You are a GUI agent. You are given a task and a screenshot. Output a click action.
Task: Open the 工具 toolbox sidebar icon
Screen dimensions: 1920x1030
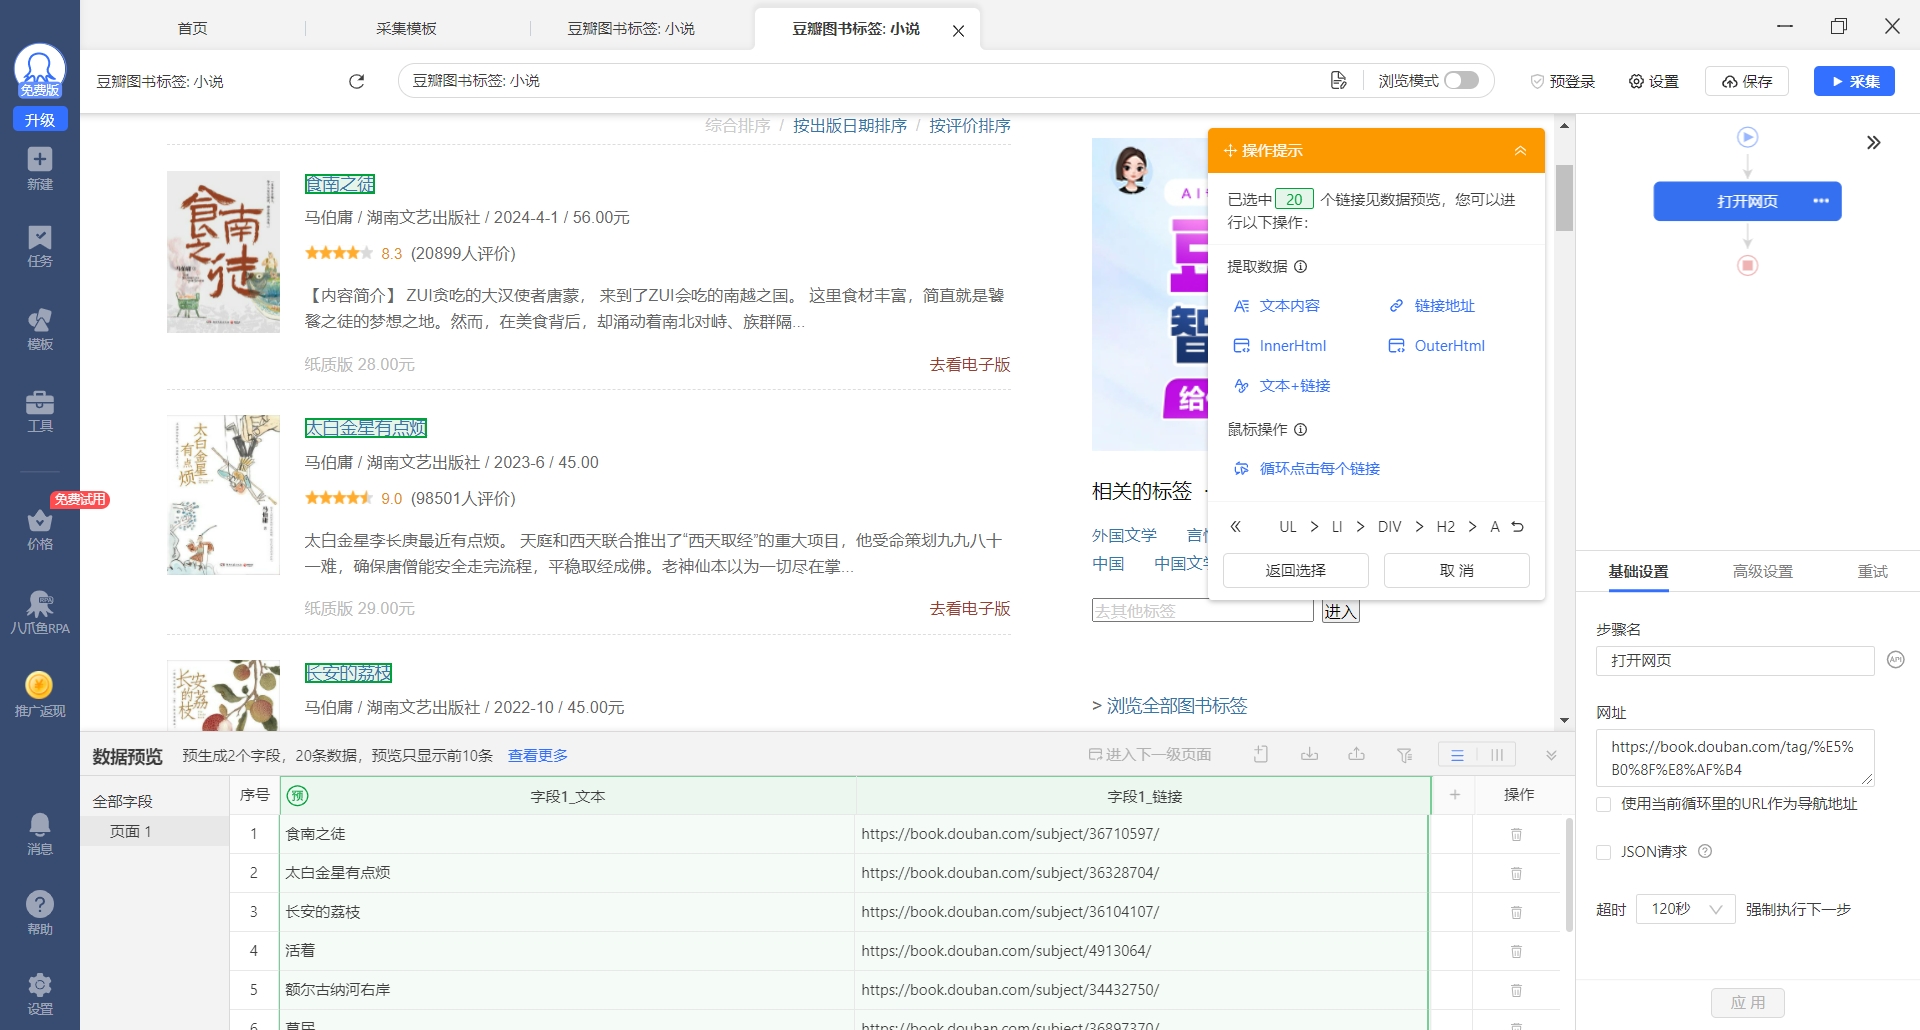coord(40,411)
